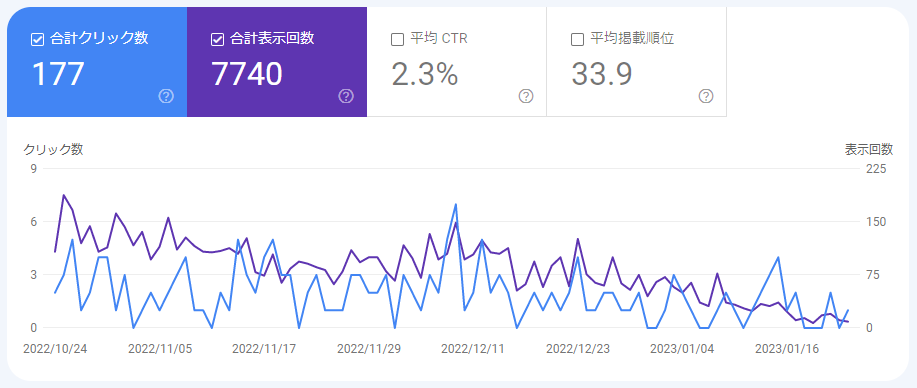Select the 平均 CTR label text
The height and width of the screenshot is (388, 917).
(x=439, y=39)
